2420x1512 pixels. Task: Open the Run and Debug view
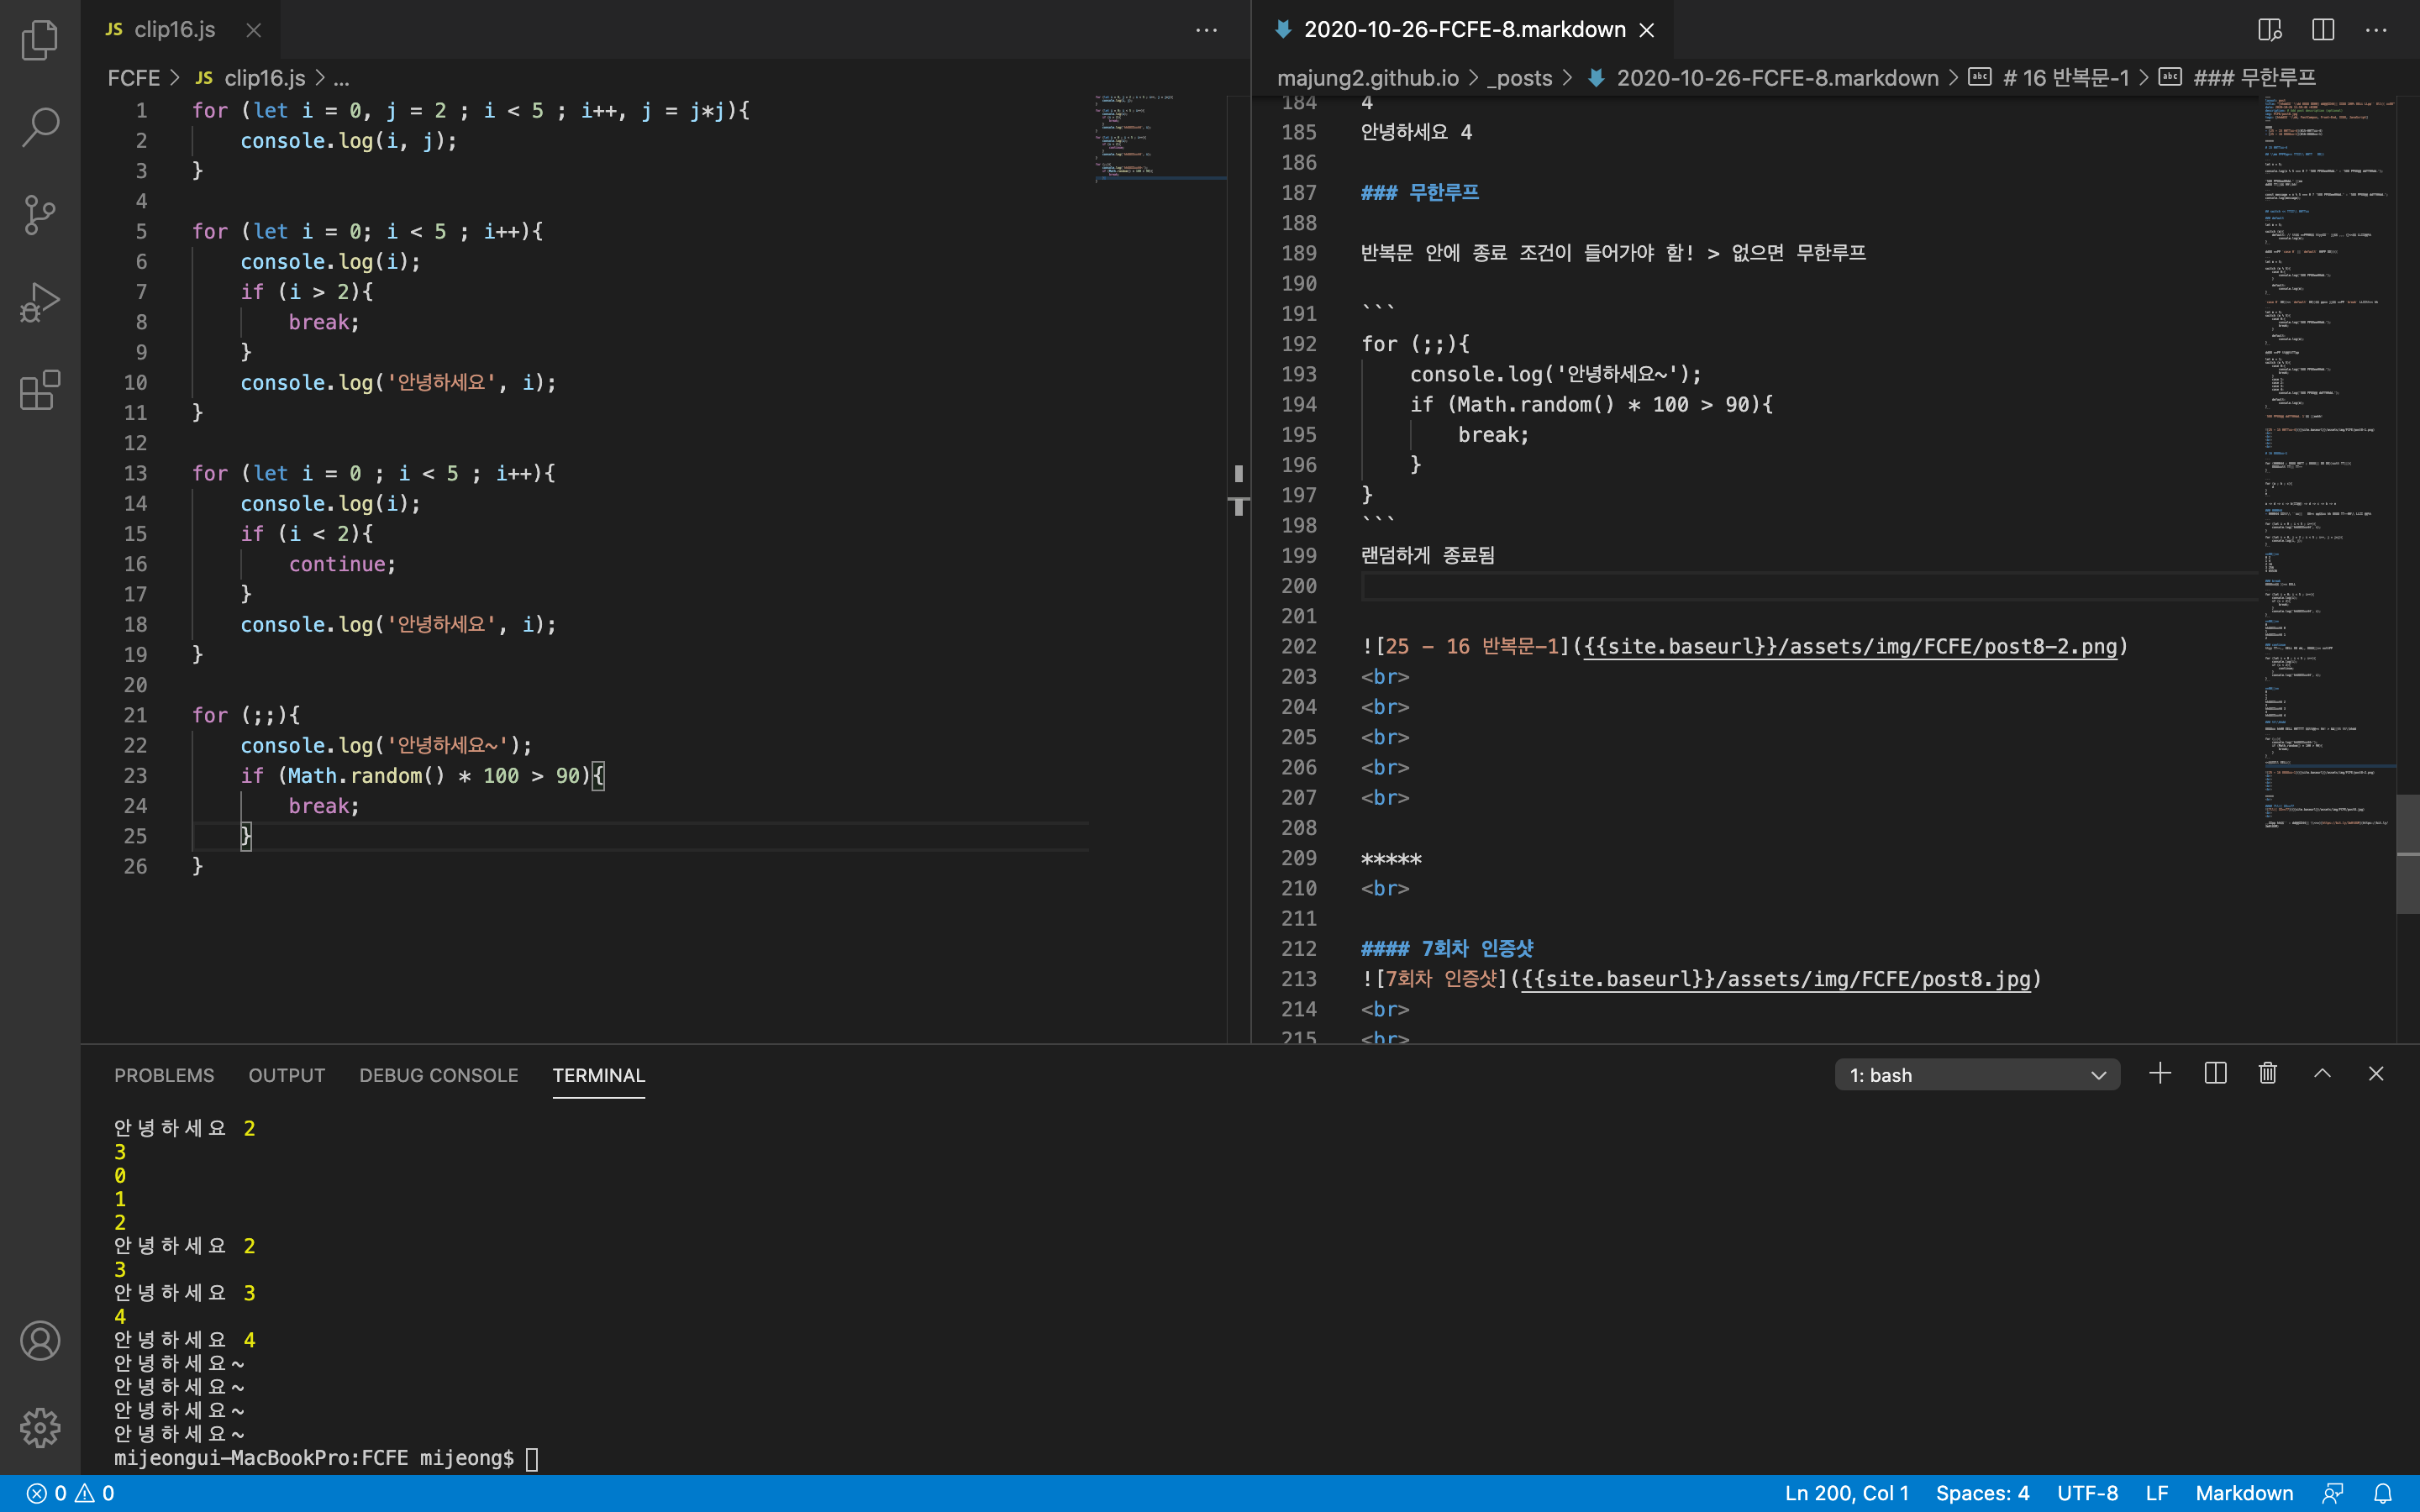click(x=40, y=302)
